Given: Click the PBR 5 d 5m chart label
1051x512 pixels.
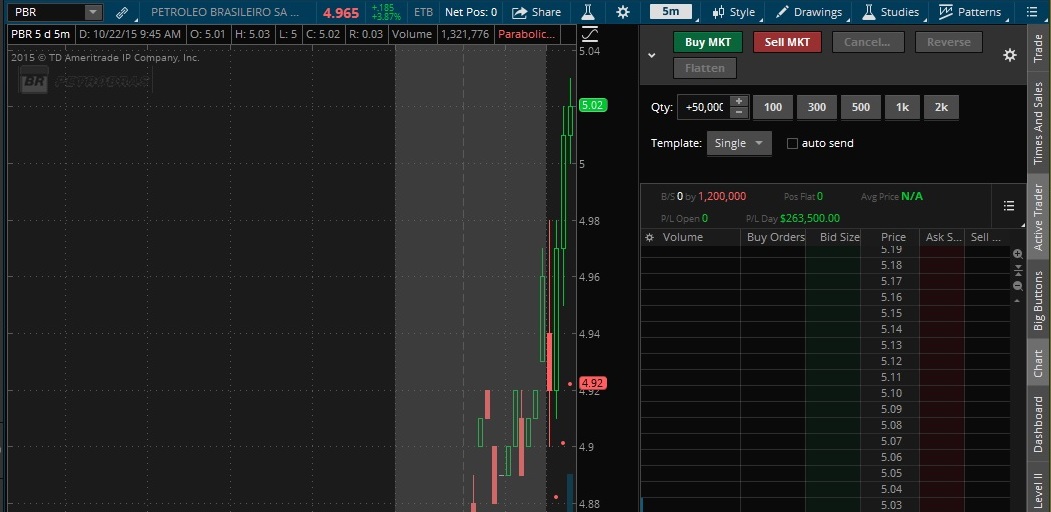Looking at the screenshot, I should [x=40, y=34].
